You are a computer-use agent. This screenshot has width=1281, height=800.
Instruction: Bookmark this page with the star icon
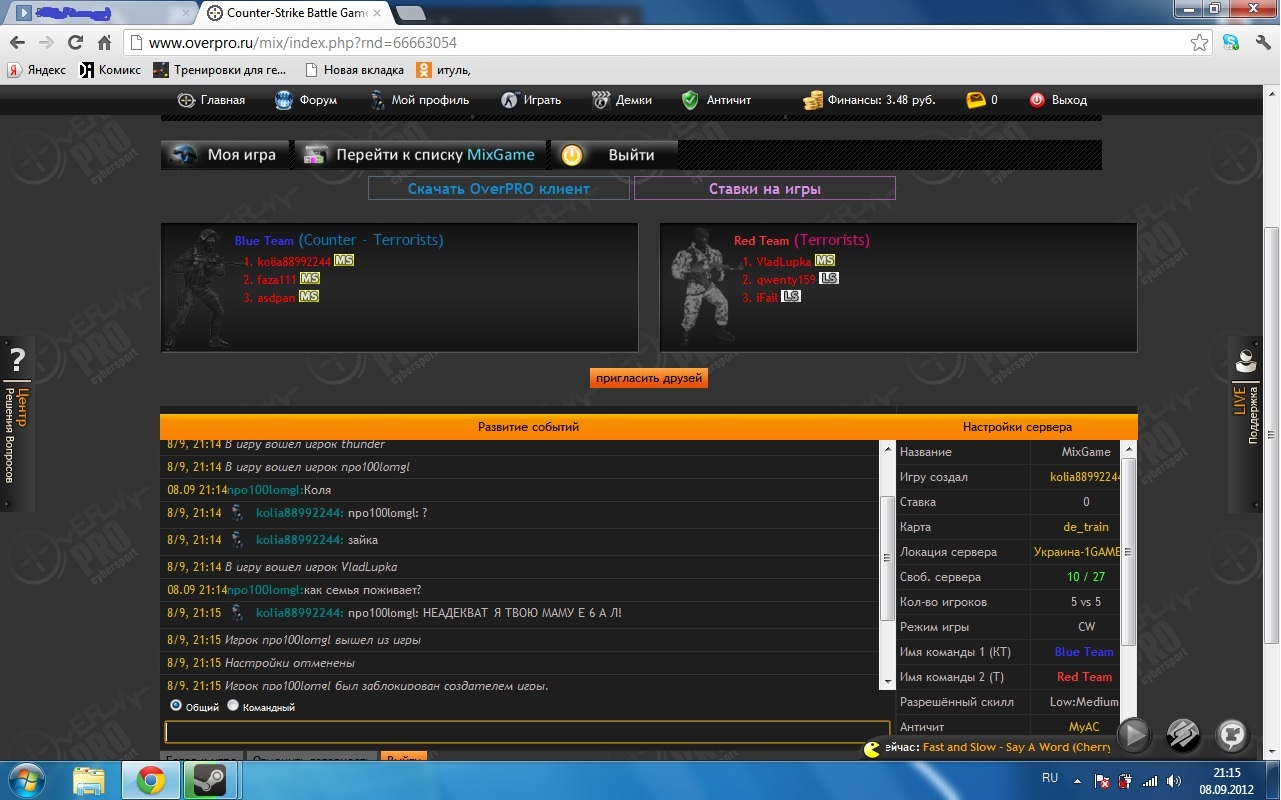[x=1200, y=43]
